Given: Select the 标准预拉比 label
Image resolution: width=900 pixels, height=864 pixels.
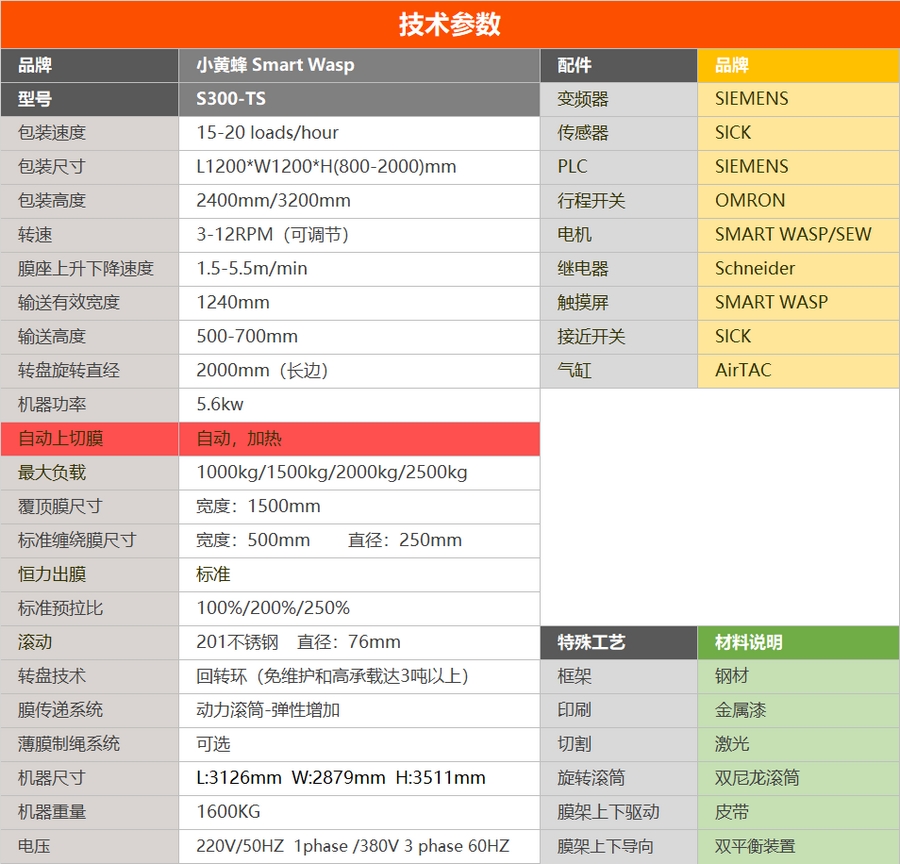Looking at the screenshot, I should tap(90, 608).
